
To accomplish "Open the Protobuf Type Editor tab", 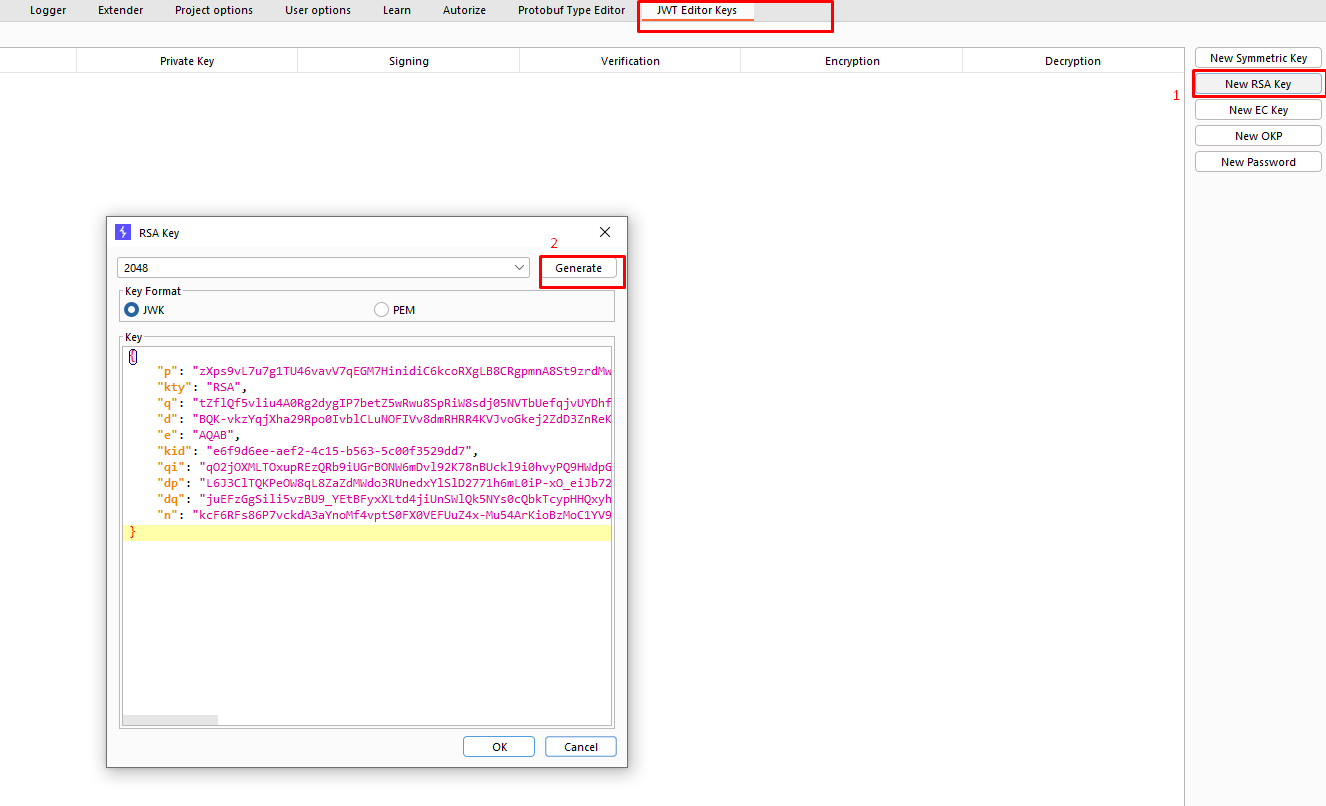I will tap(571, 10).
